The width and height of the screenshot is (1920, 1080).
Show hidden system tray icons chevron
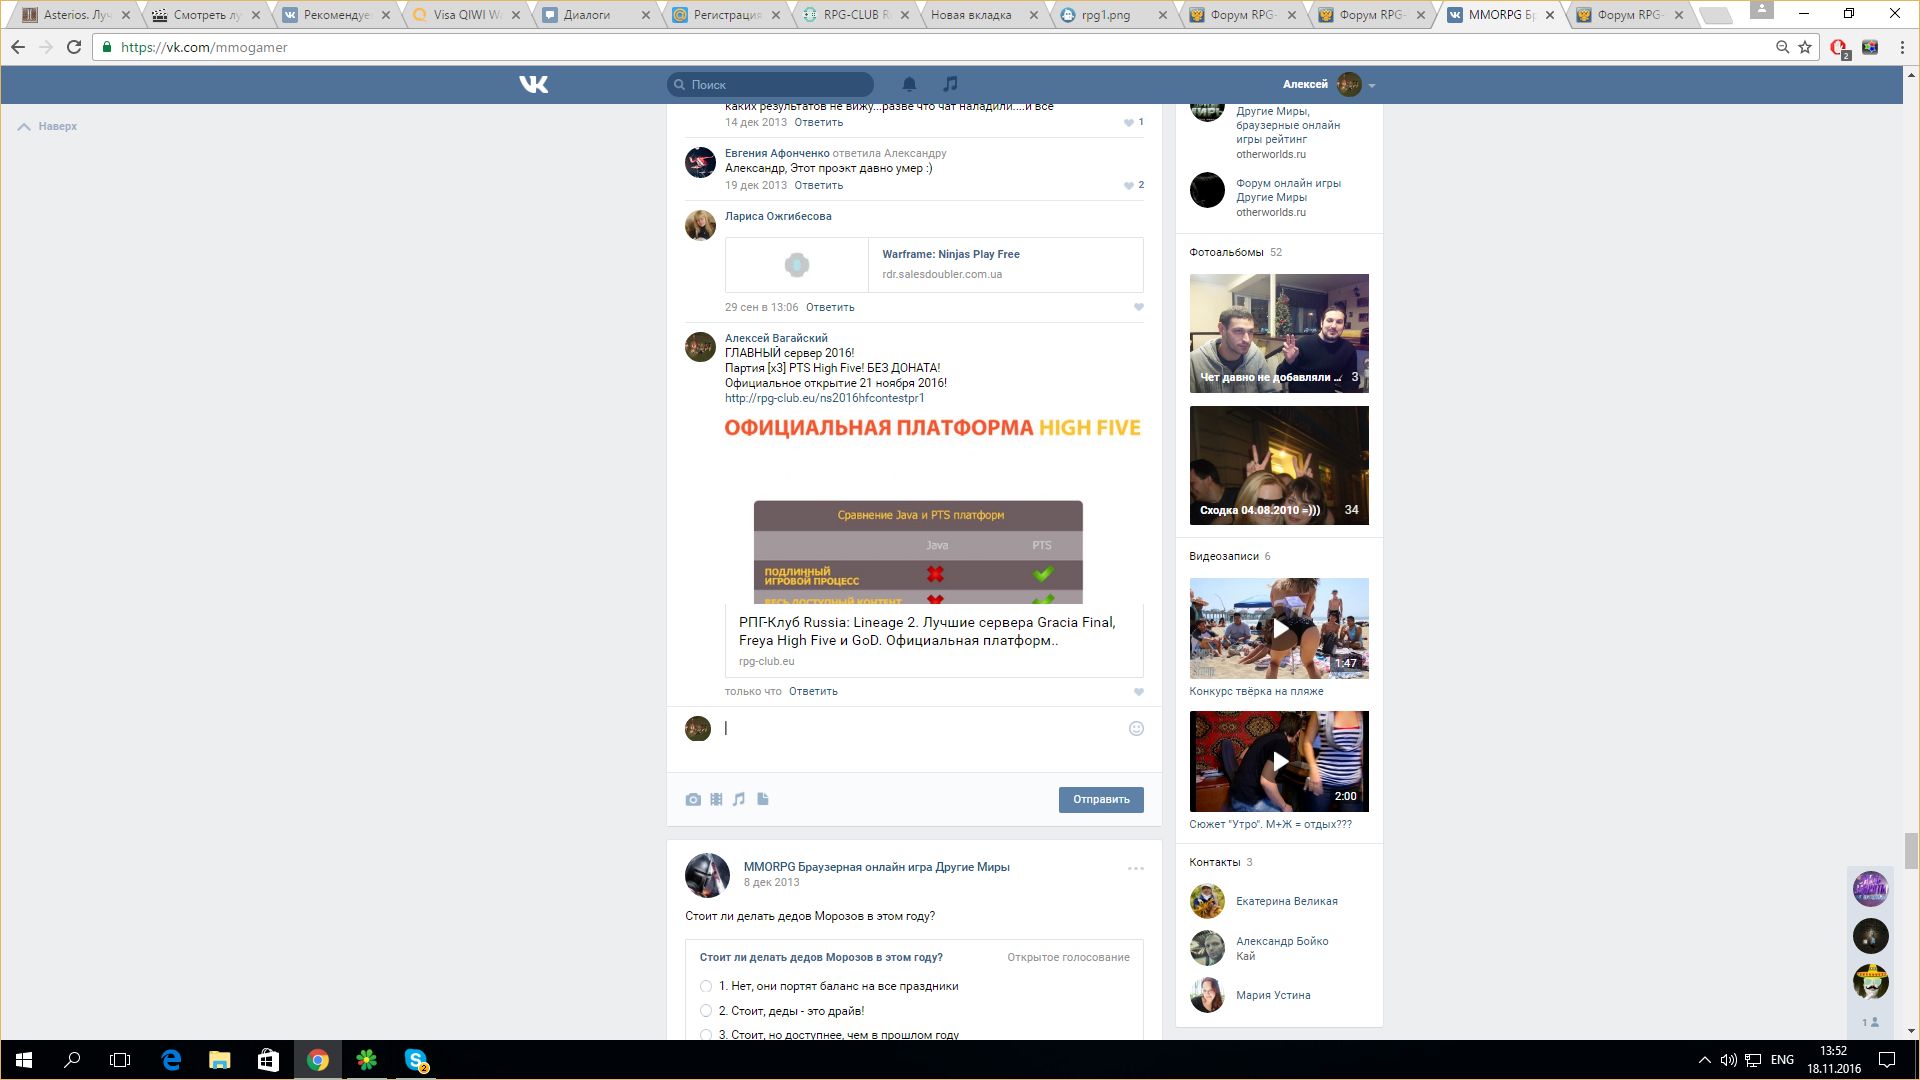click(x=1704, y=1060)
